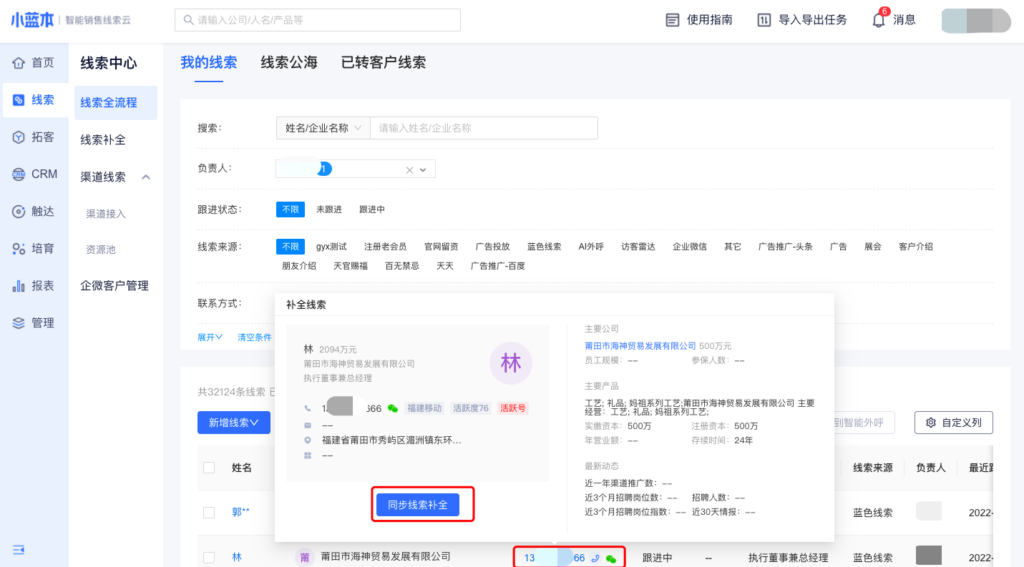
Task: Click the 首页 home icon in sidebar
Action: pos(18,63)
